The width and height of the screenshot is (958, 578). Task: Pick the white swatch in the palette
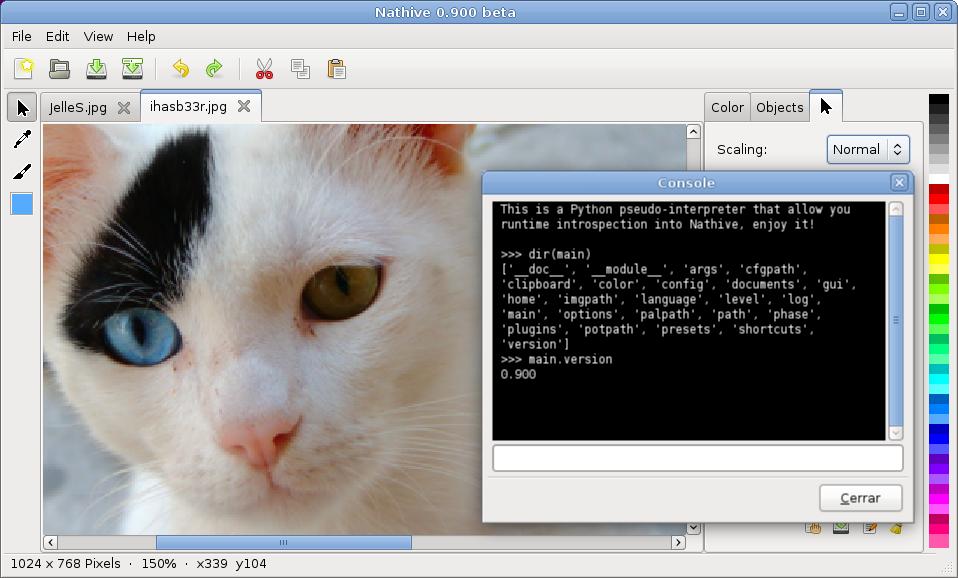point(938,178)
